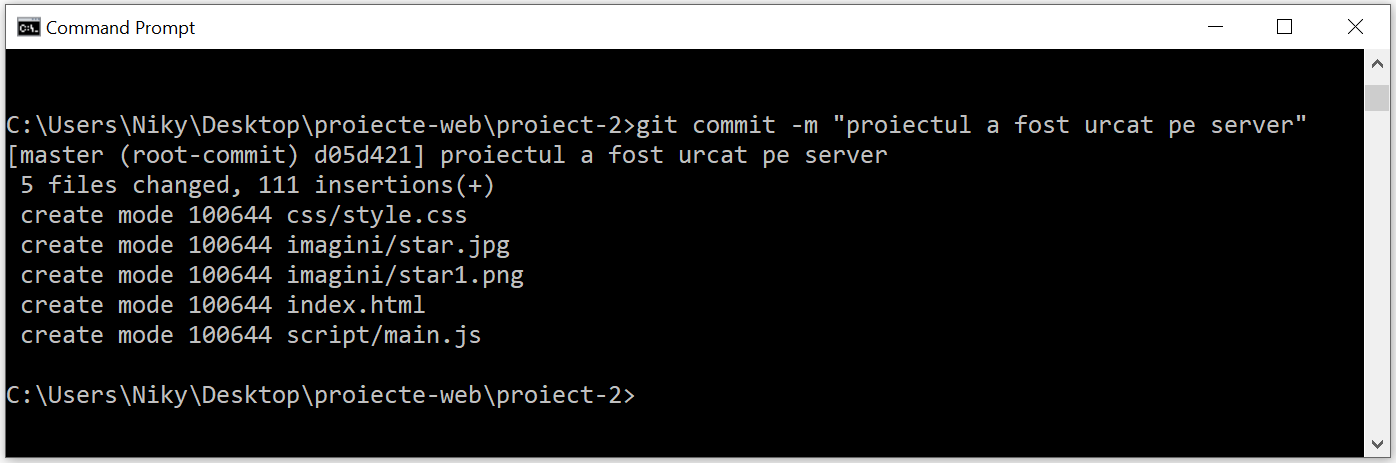
Task: Click the scrollbar up arrow
Action: tap(1376, 63)
